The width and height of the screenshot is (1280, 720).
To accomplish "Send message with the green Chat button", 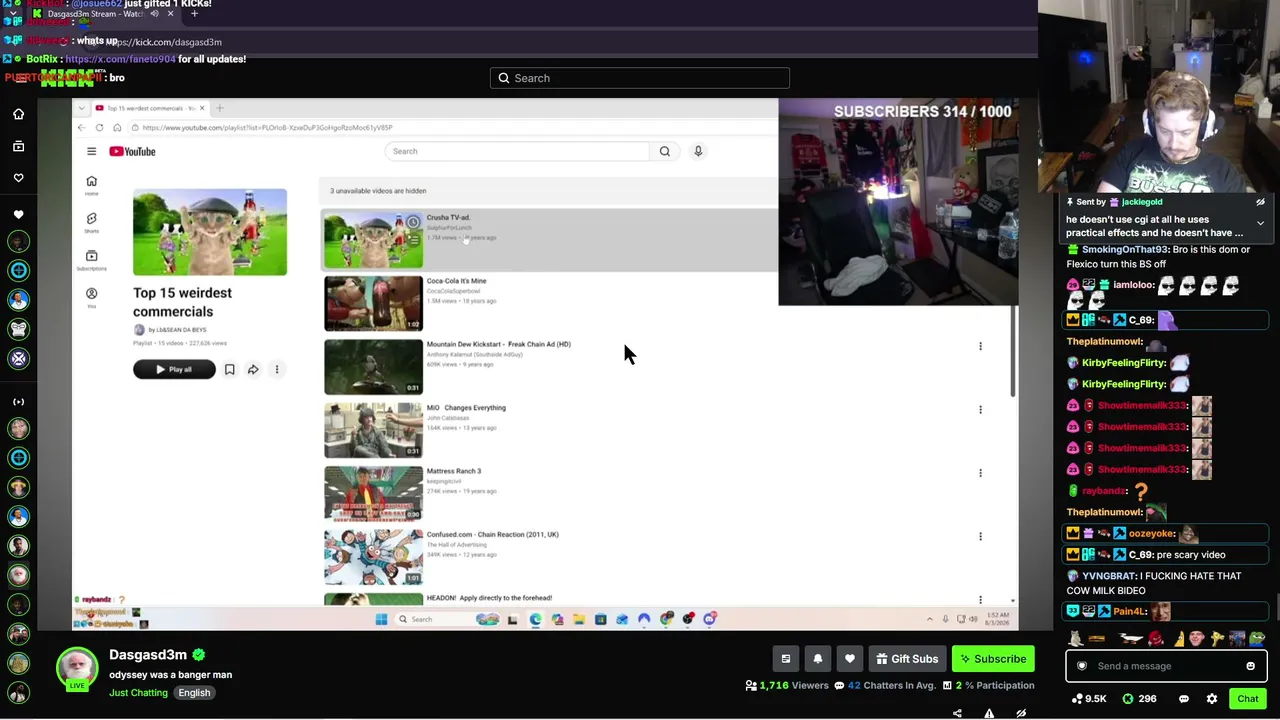I will pyautogui.click(x=1248, y=699).
